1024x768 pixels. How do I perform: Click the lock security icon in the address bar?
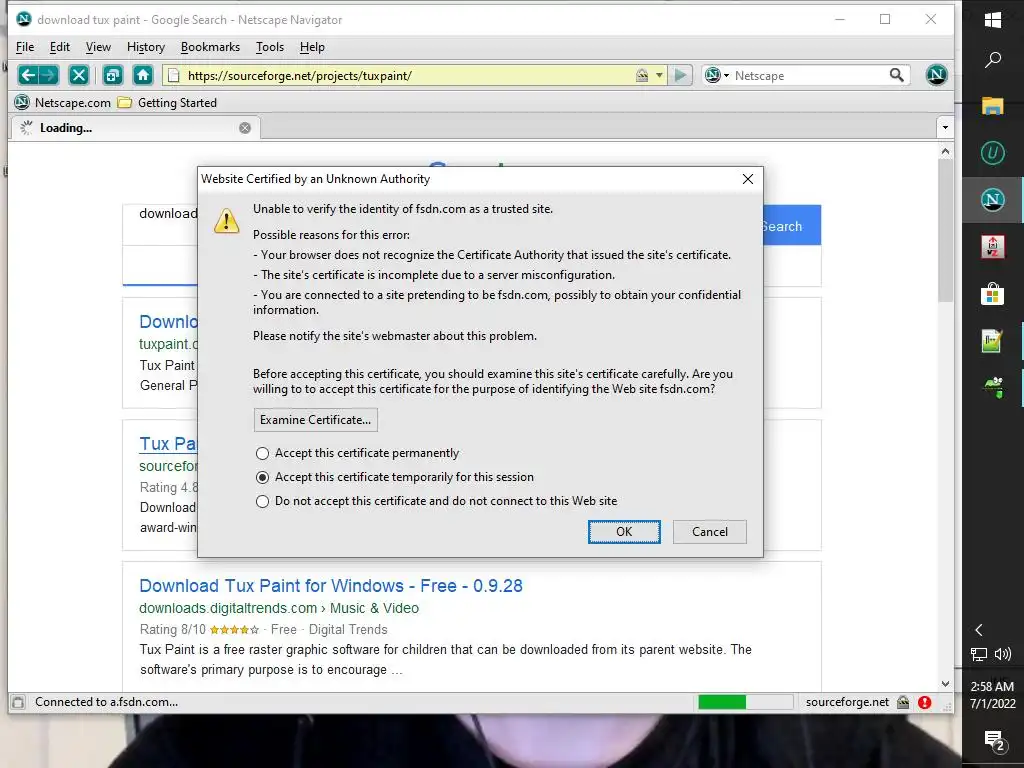[x=642, y=76]
